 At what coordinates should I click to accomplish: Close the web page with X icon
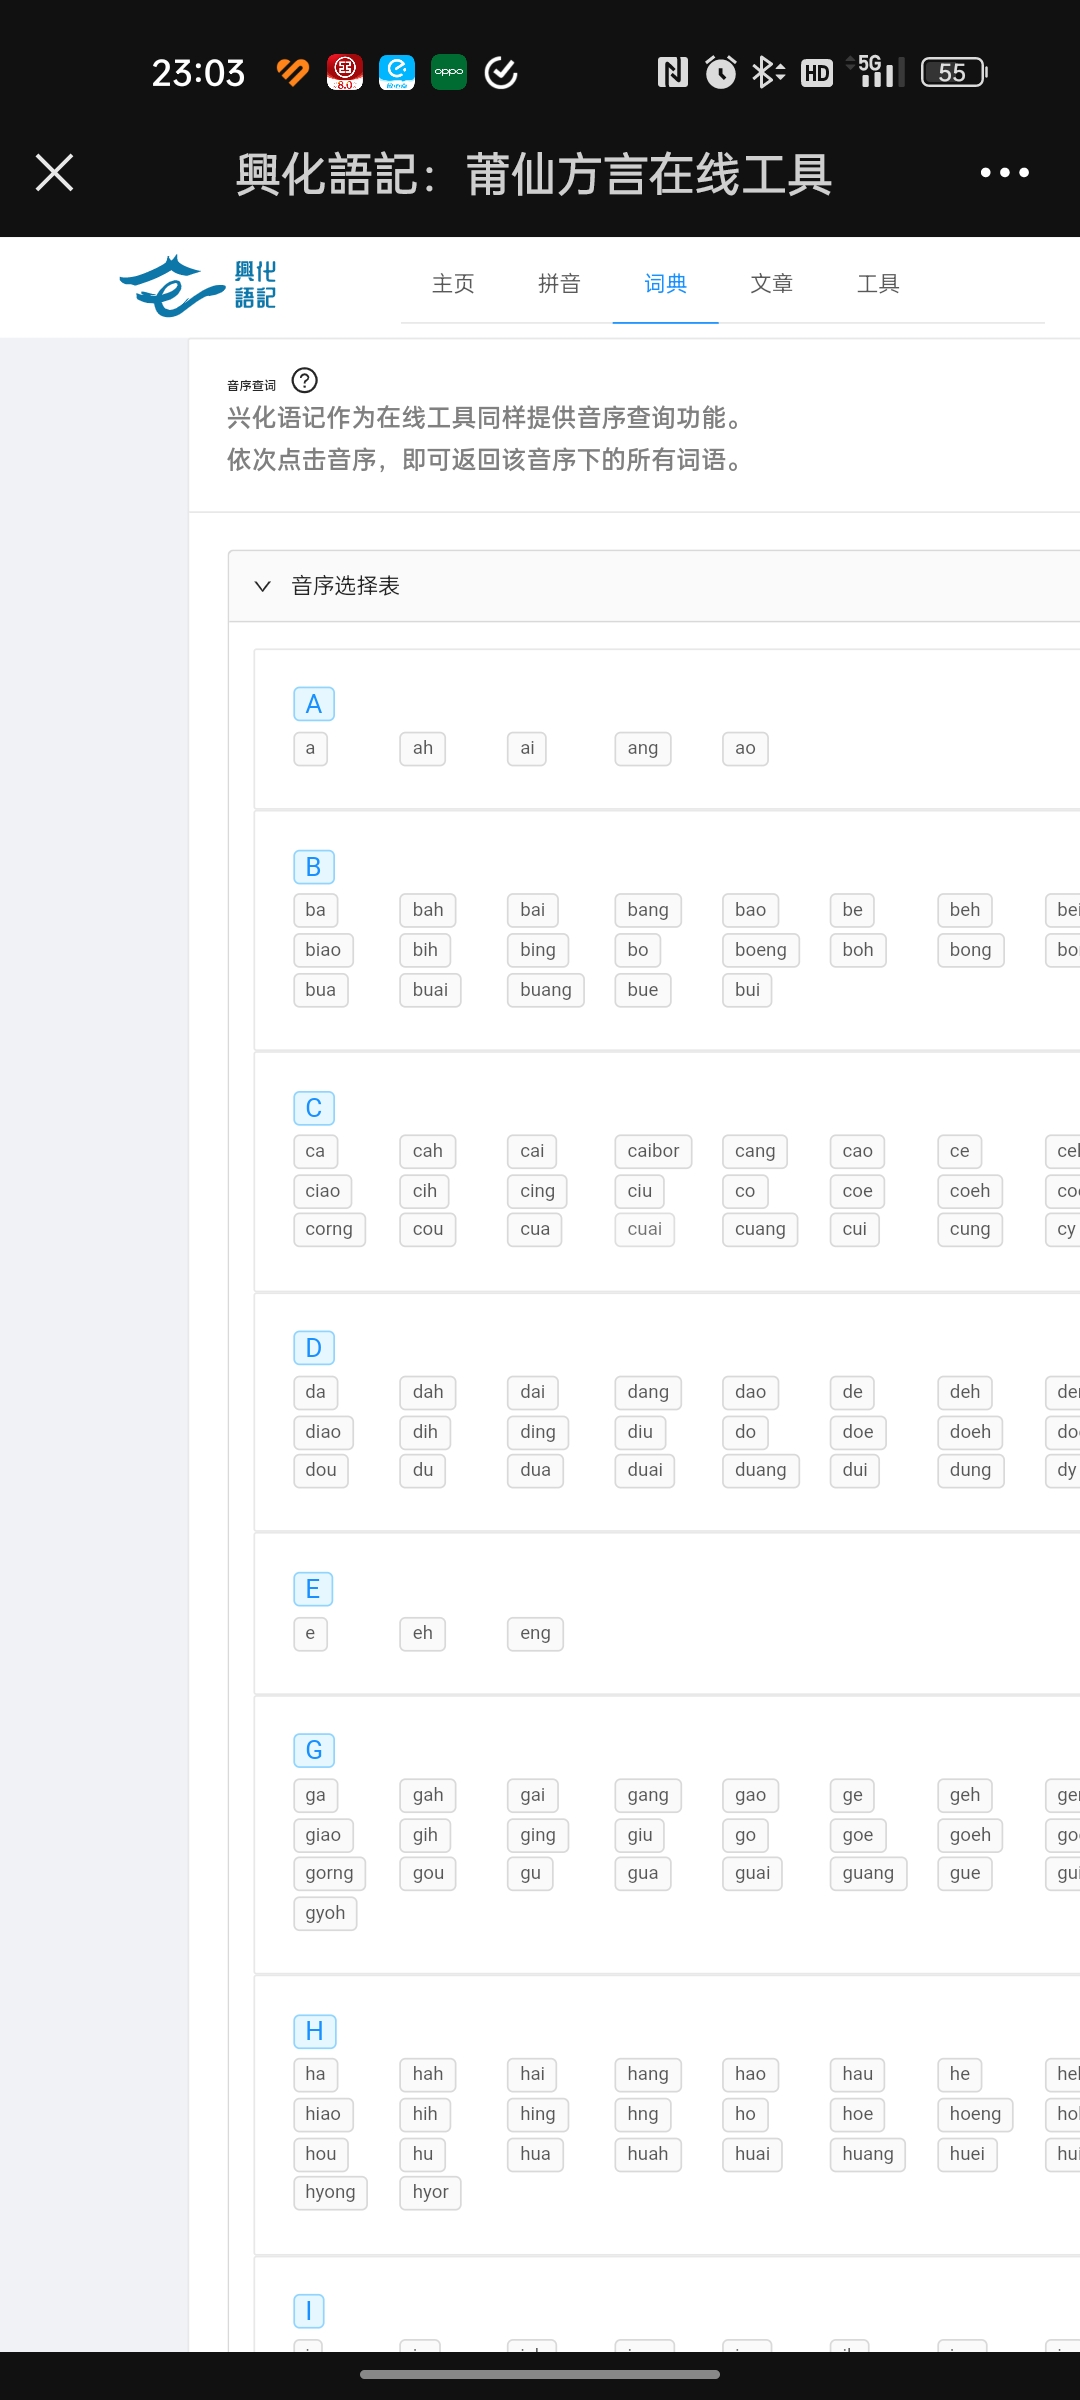click(x=55, y=172)
